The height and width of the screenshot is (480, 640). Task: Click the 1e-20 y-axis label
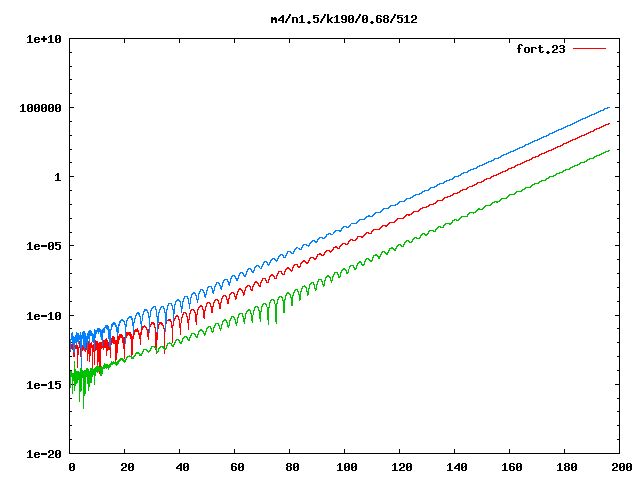(44, 454)
